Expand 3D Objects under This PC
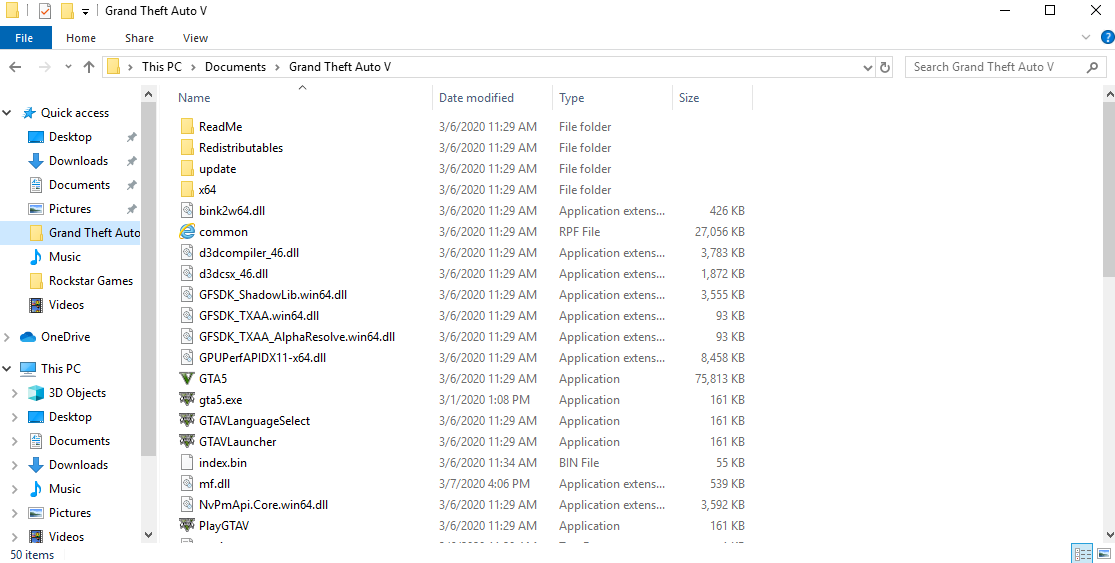The width and height of the screenshot is (1115, 563). coord(15,393)
